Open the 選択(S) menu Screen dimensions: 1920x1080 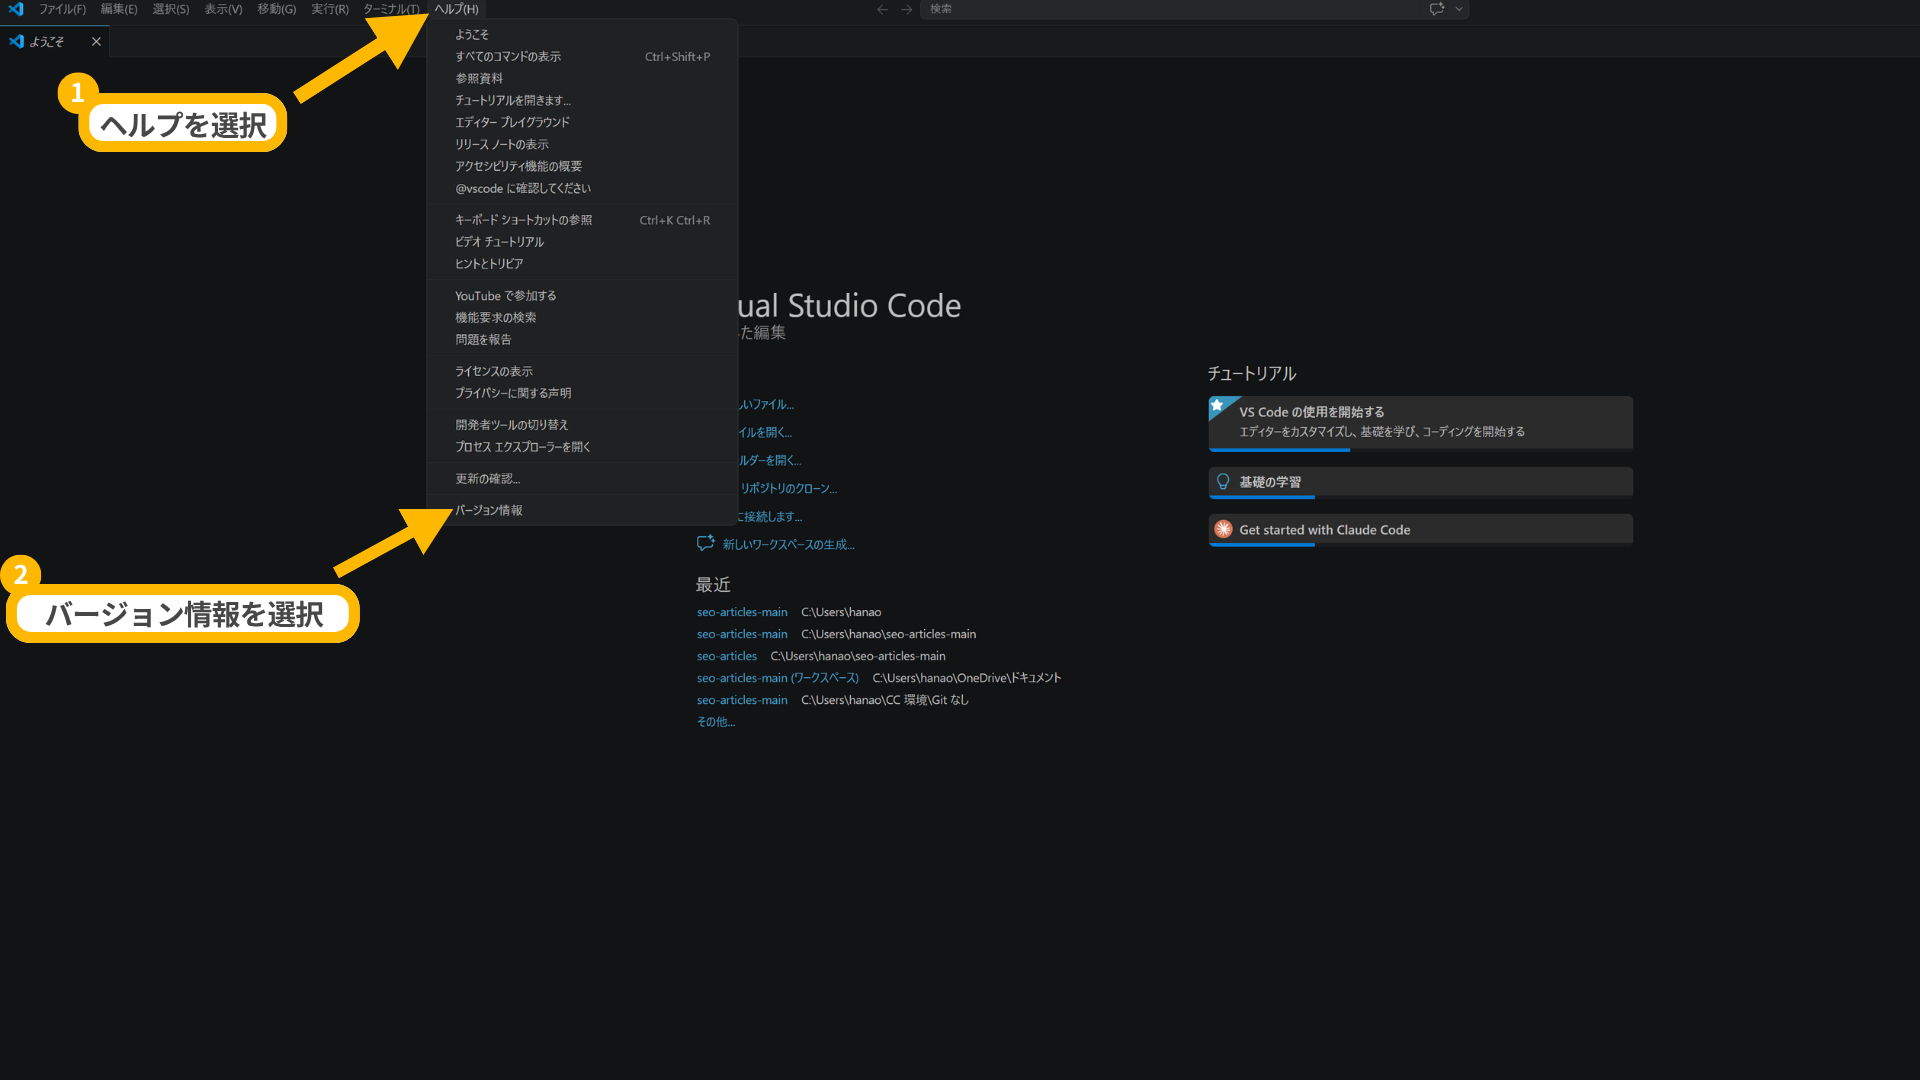click(171, 9)
